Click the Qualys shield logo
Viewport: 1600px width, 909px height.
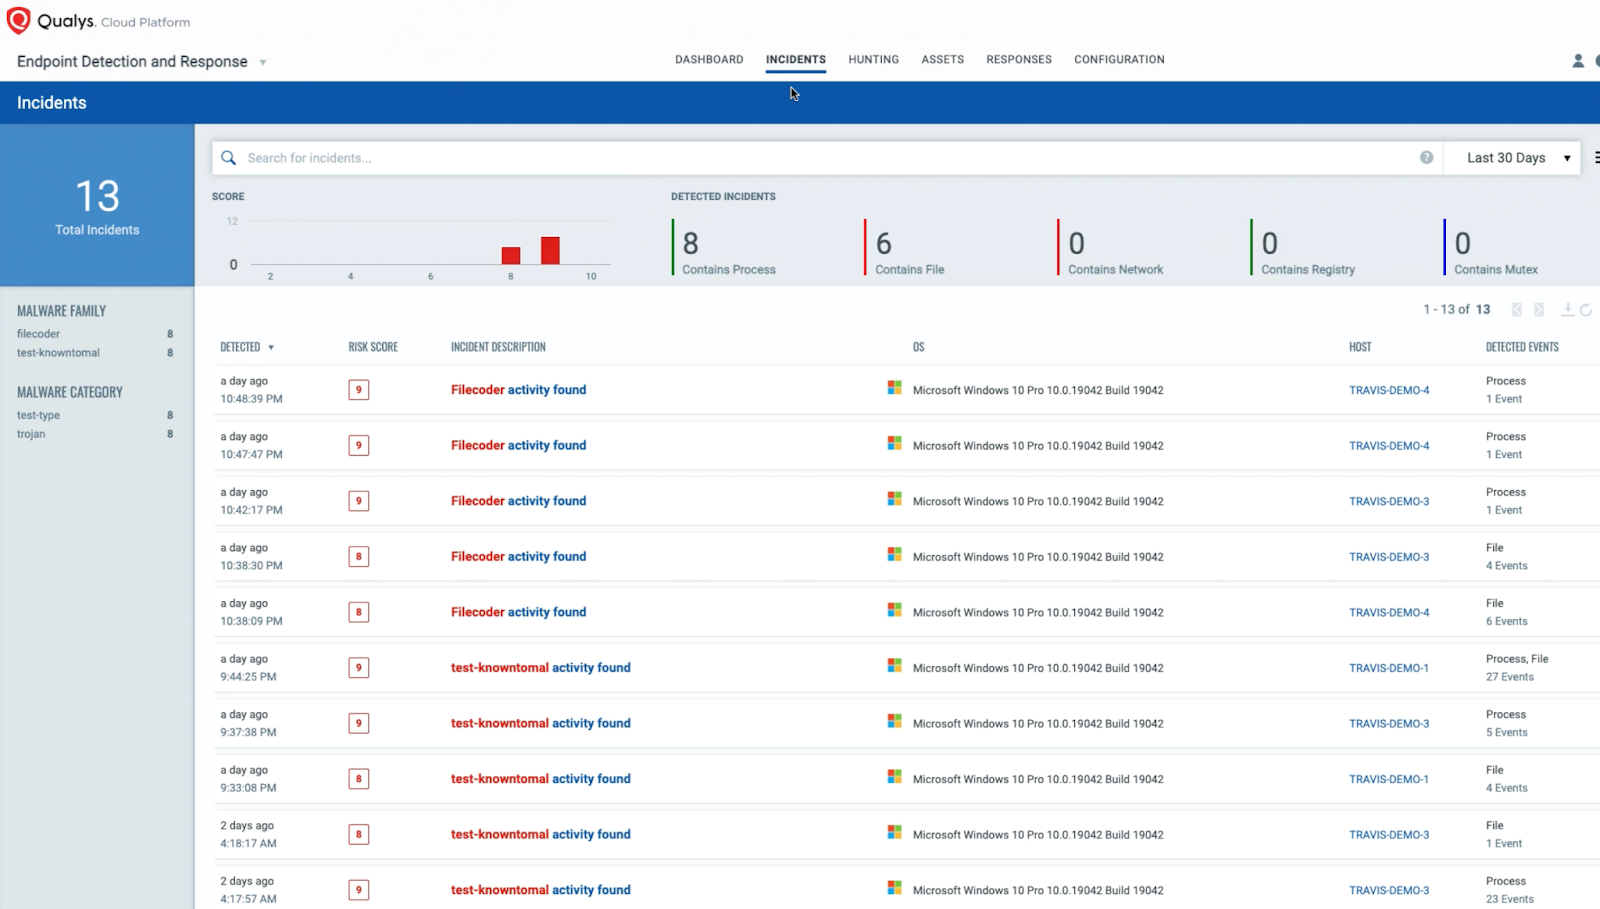point(18,21)
